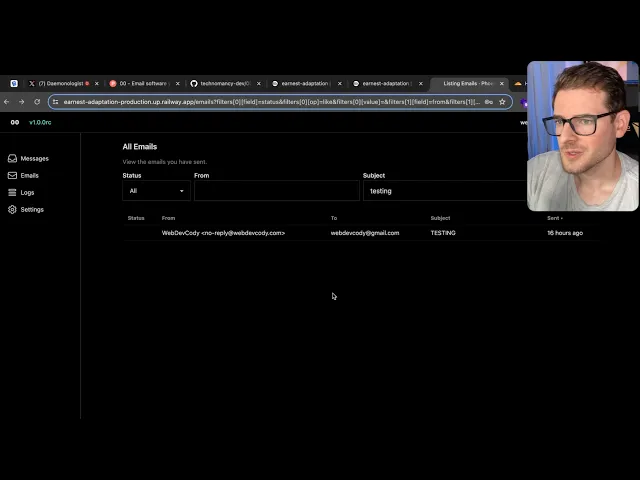The image size is (640, 480).
Task: Close the technomancy-dev GitHub tab
Action: click(x=258, y=83)
